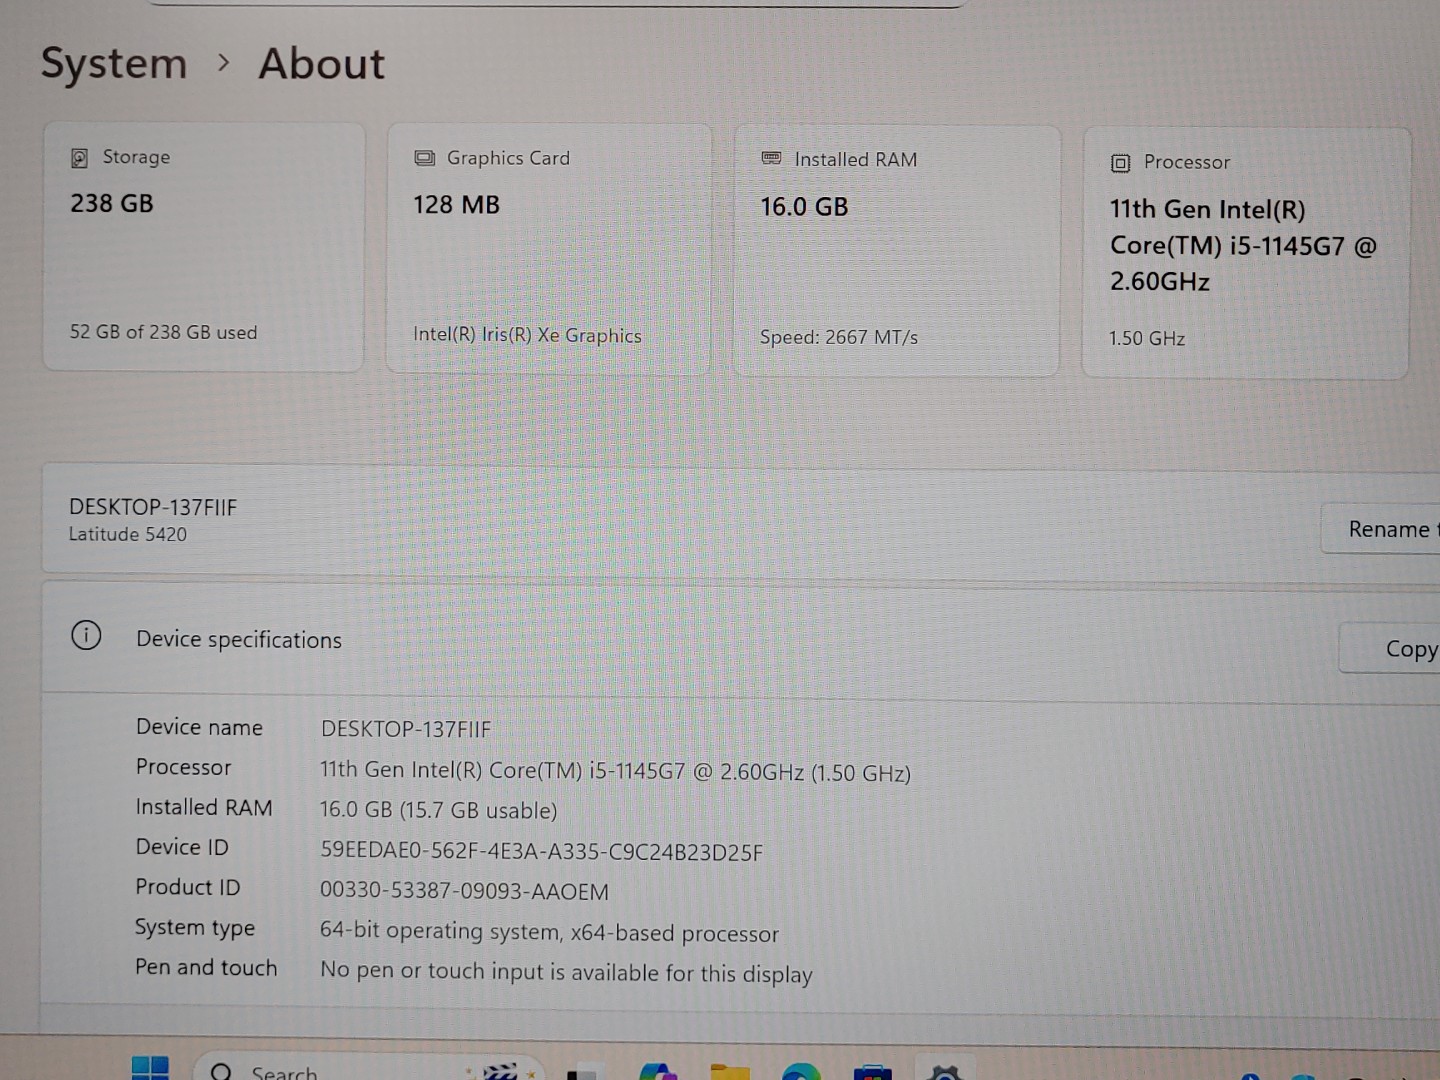This screenshot has height=1080, width=1440.
Task: Click the Installed RAM card showing 16.0 GB
Action: [896, 248]
